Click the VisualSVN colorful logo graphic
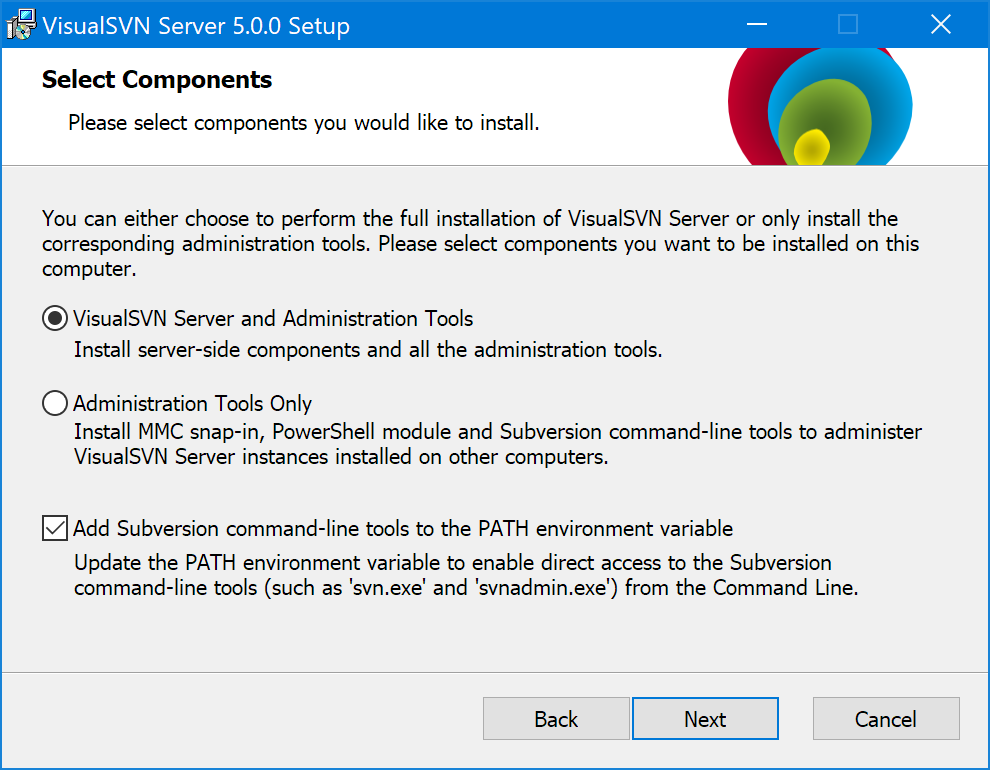The width and height of the screenshot is (990, 770). click(x=818, y=107)
